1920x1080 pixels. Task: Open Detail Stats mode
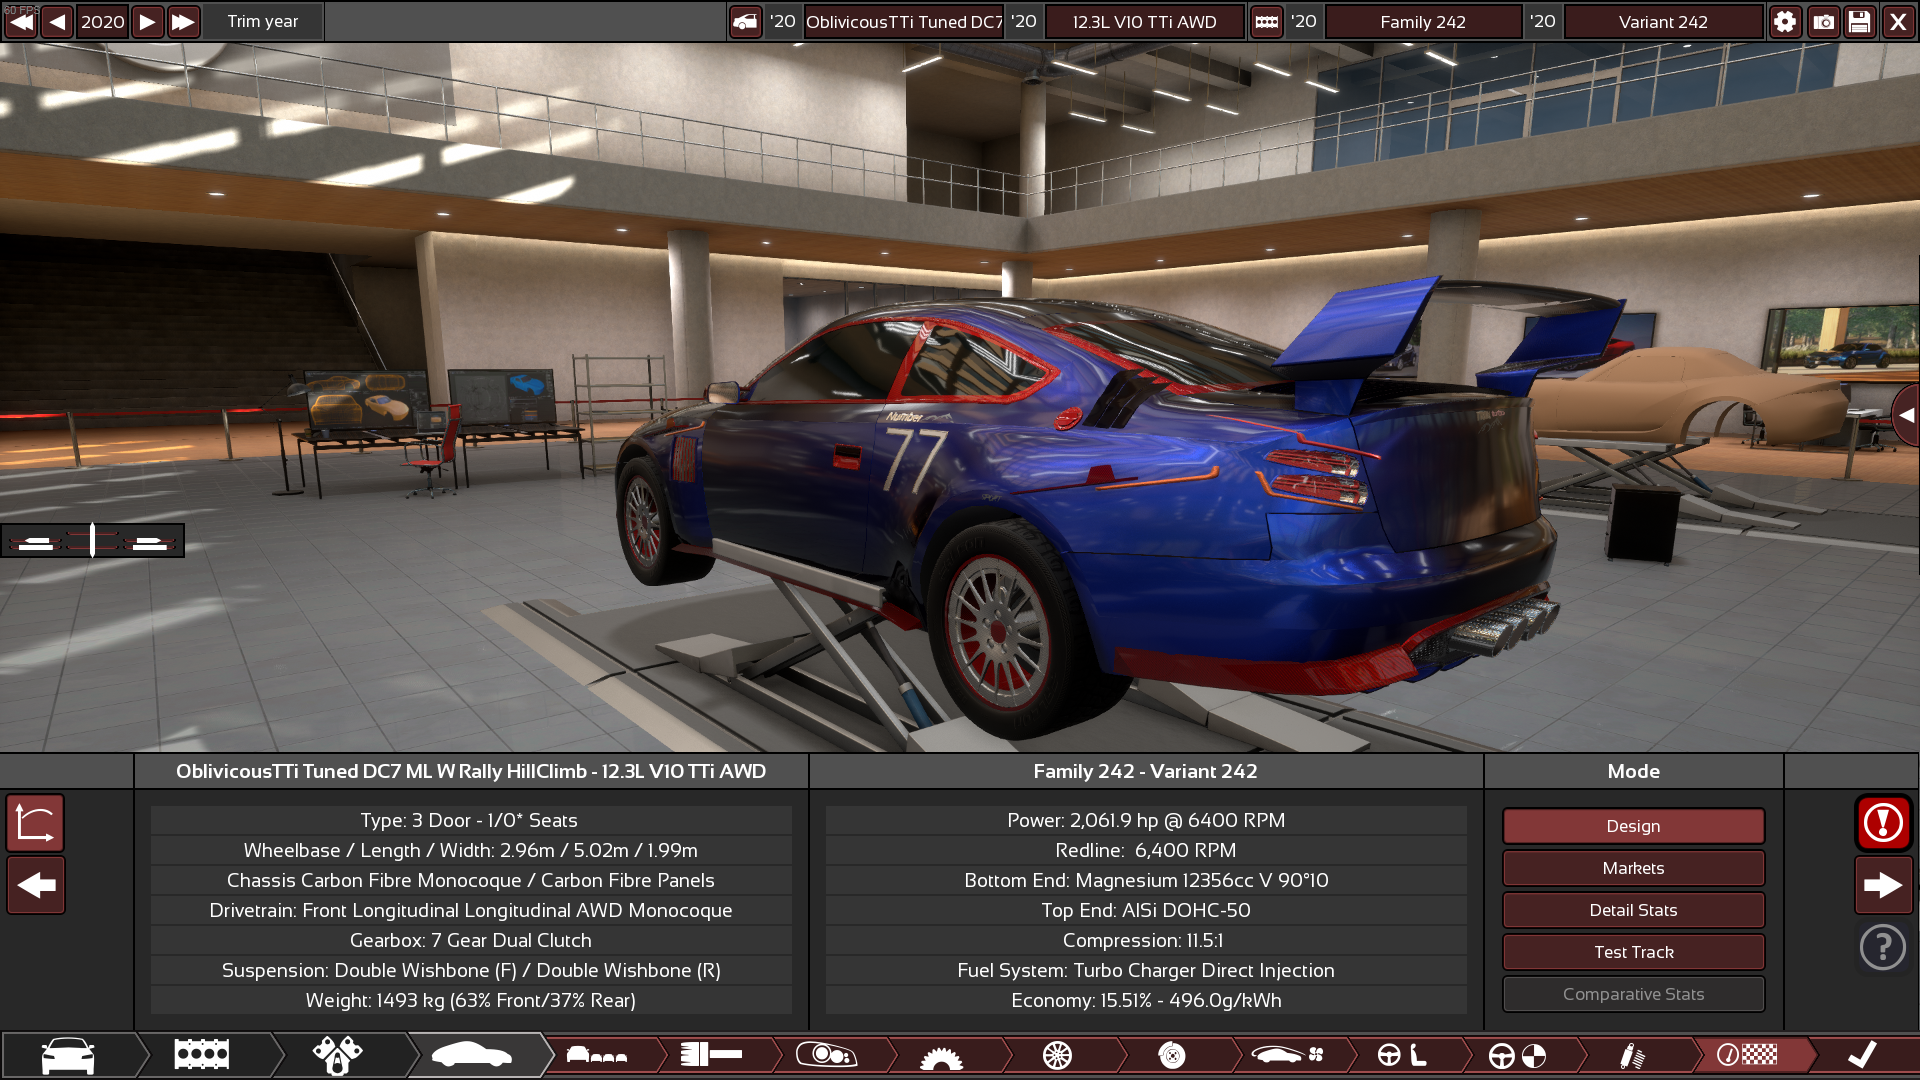(1633, 910)
